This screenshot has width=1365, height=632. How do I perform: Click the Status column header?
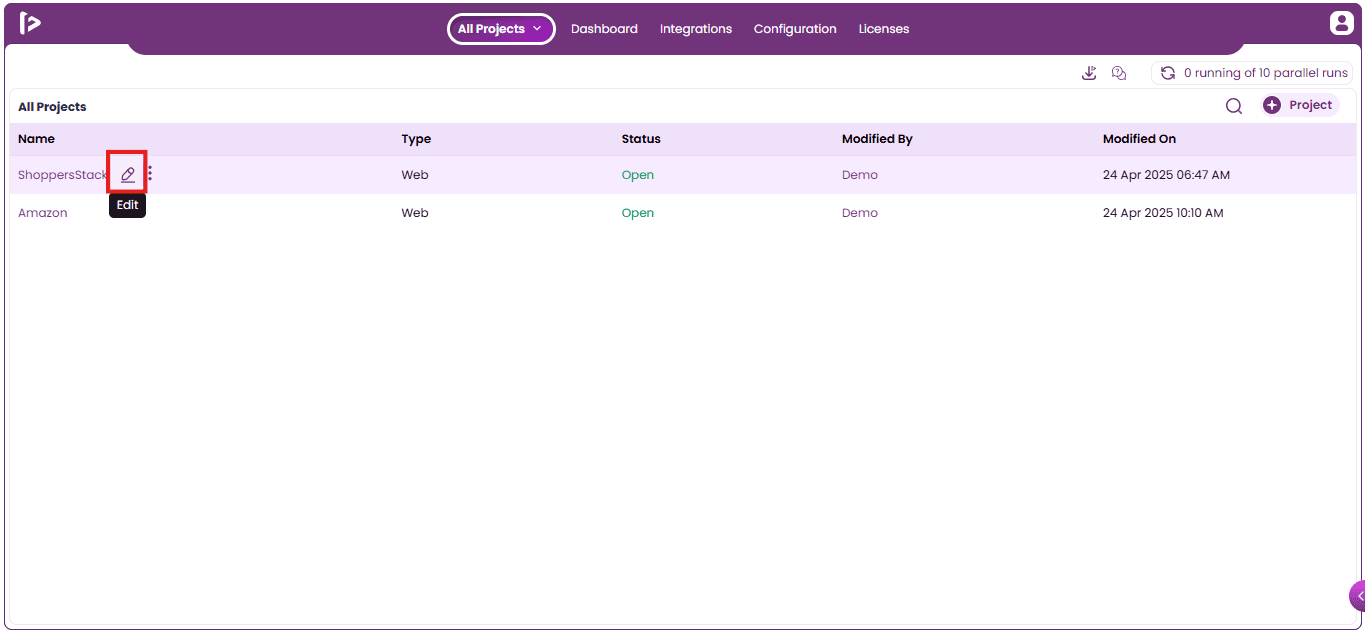point(641,139)
